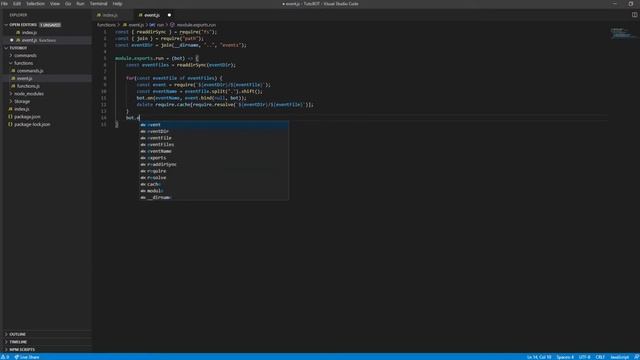Choose 'event' autocomplete suggestion
Screen dimensions: 640x360
pos(214,124)
